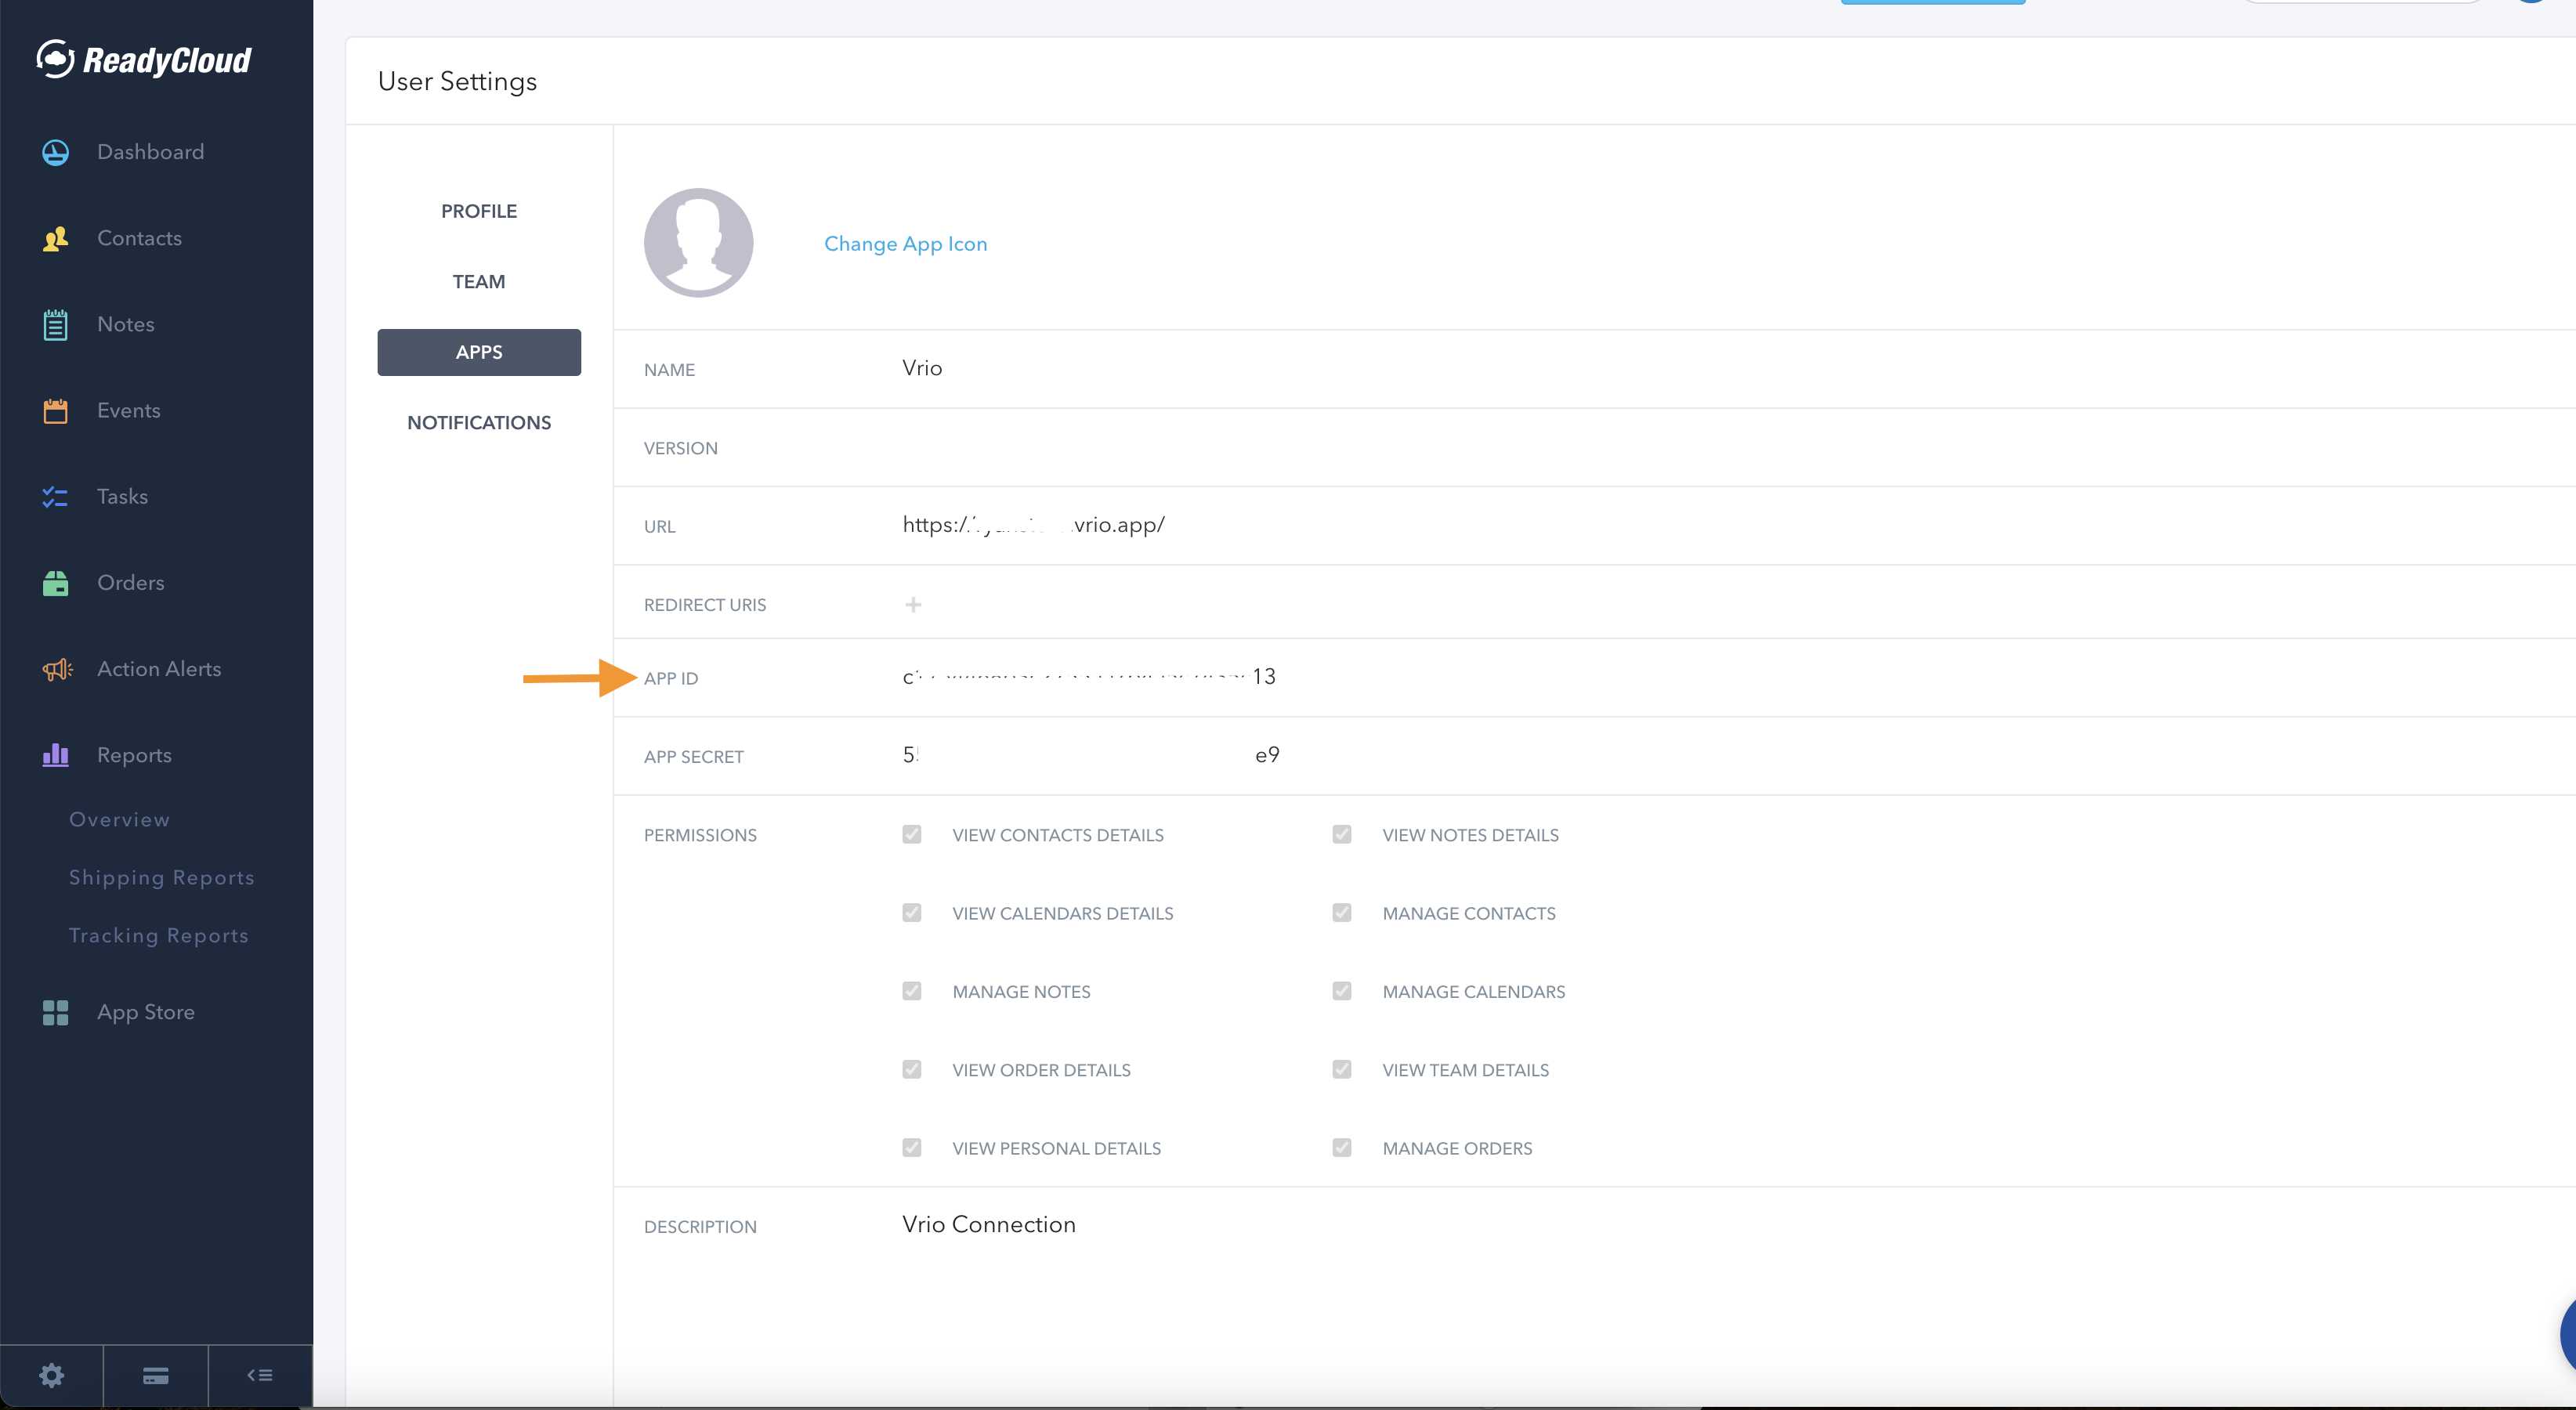The image size is (2576, 1410).
Task: Open Orders in sidebar
Action: [131, 583]
